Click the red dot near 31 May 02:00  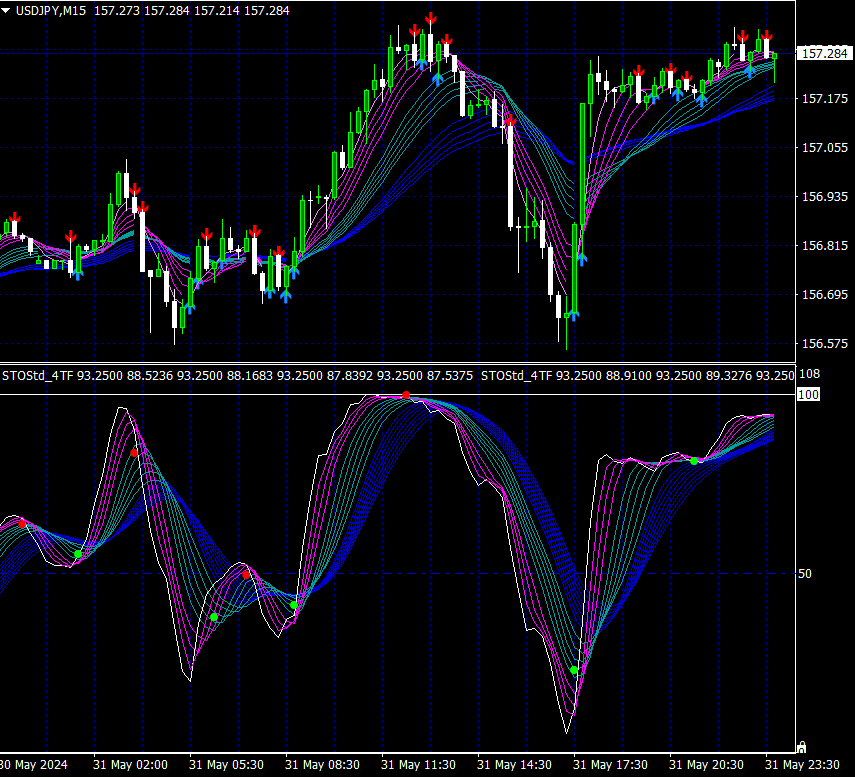click(135, 453)
